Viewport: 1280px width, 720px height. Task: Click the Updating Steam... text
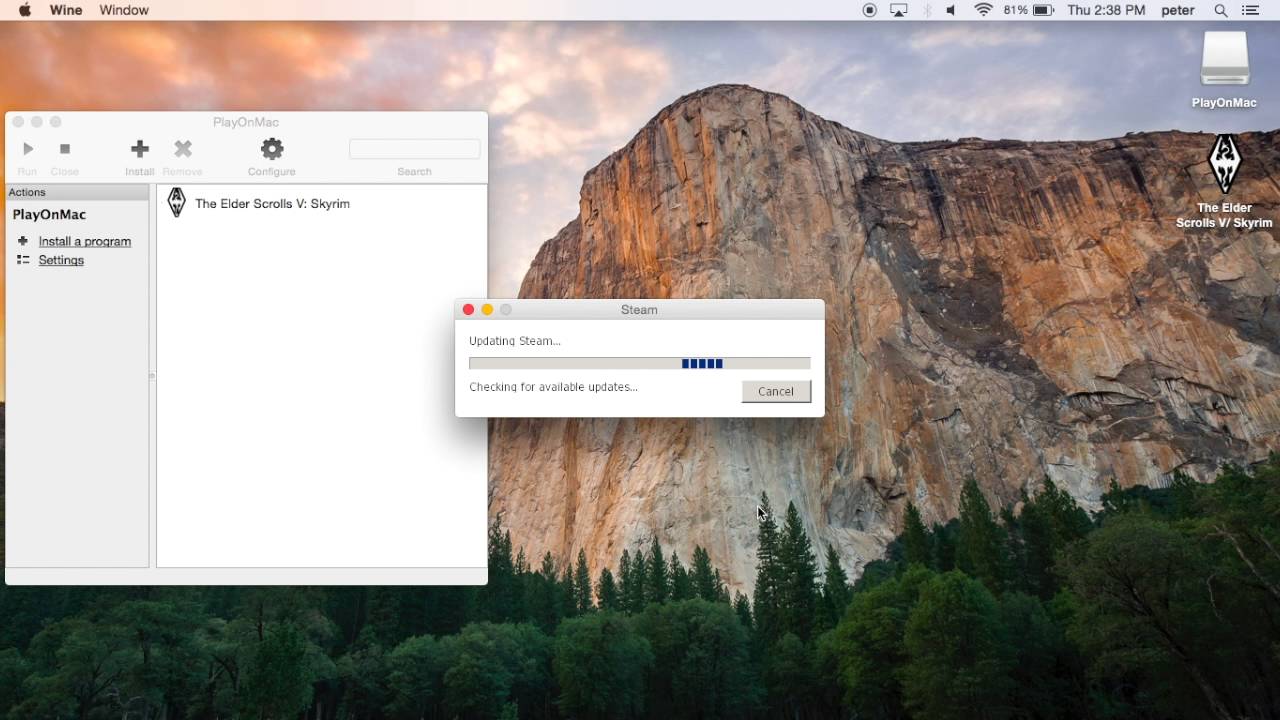515,341
